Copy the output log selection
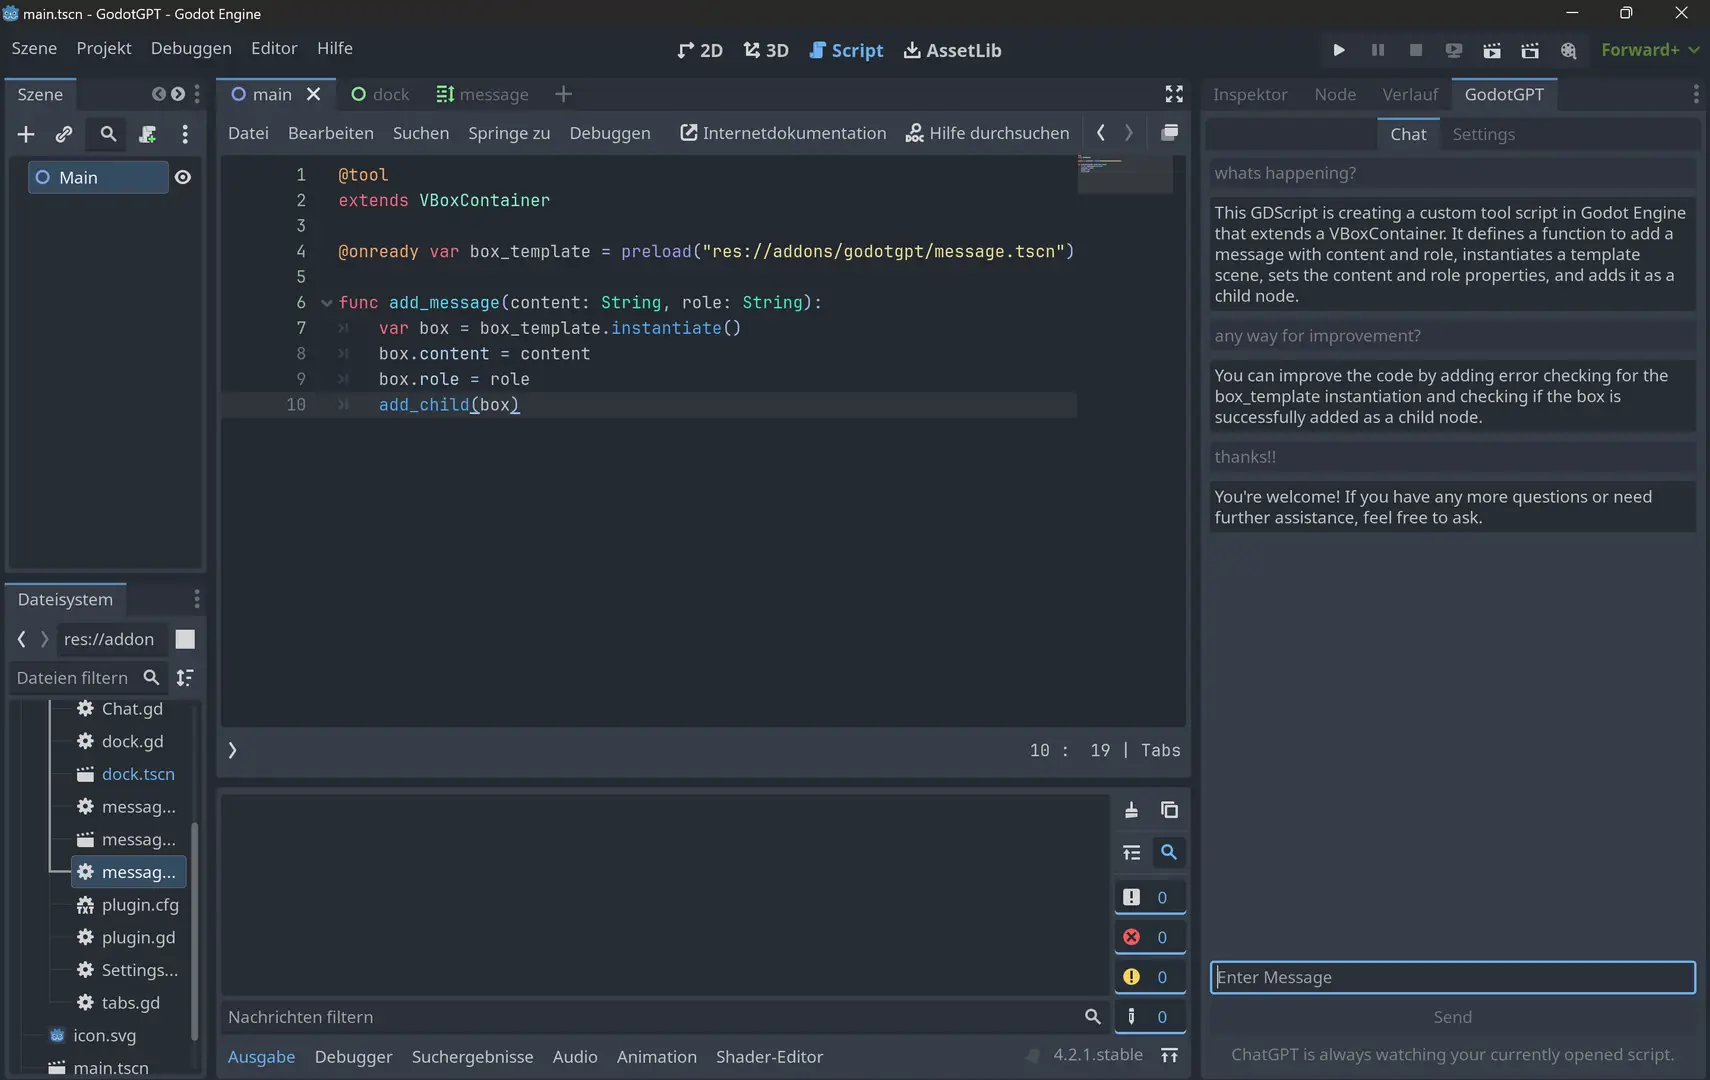The width and height of the screenshot is (1710, 1080). [x=1169, y=810]
